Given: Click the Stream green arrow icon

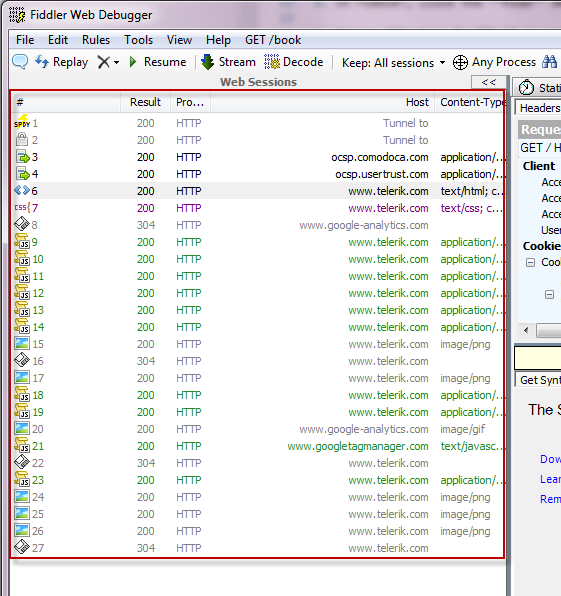Looking at the screenshot, I should [x=208, y=62].
